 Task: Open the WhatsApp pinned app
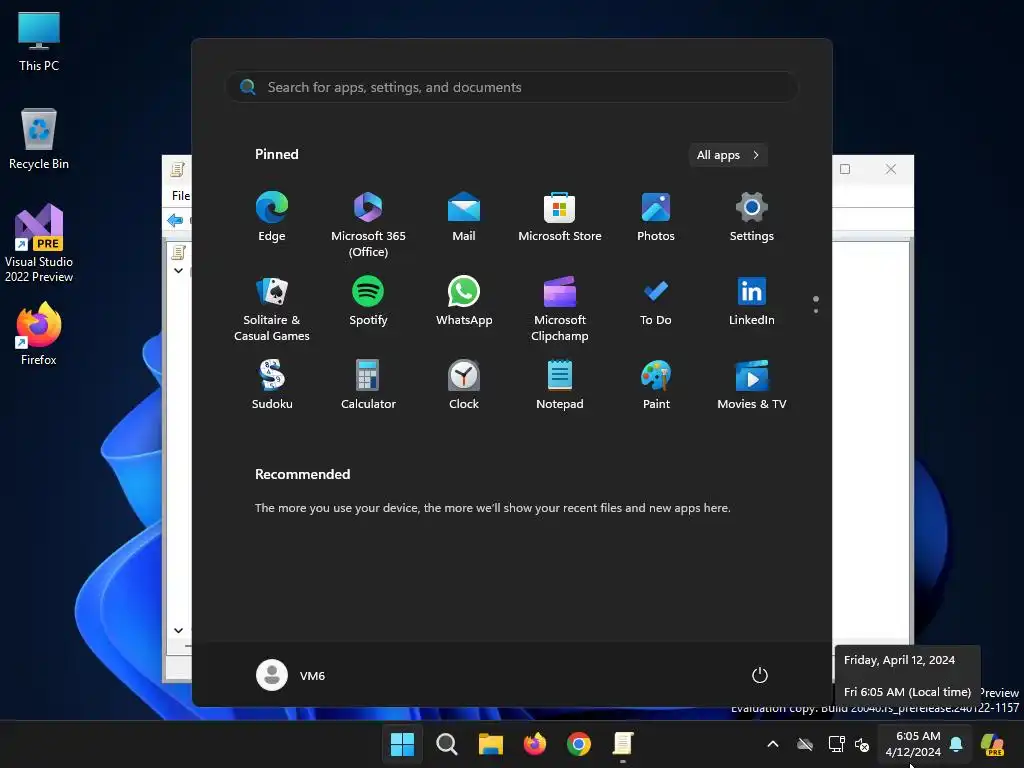coord(464,300)
